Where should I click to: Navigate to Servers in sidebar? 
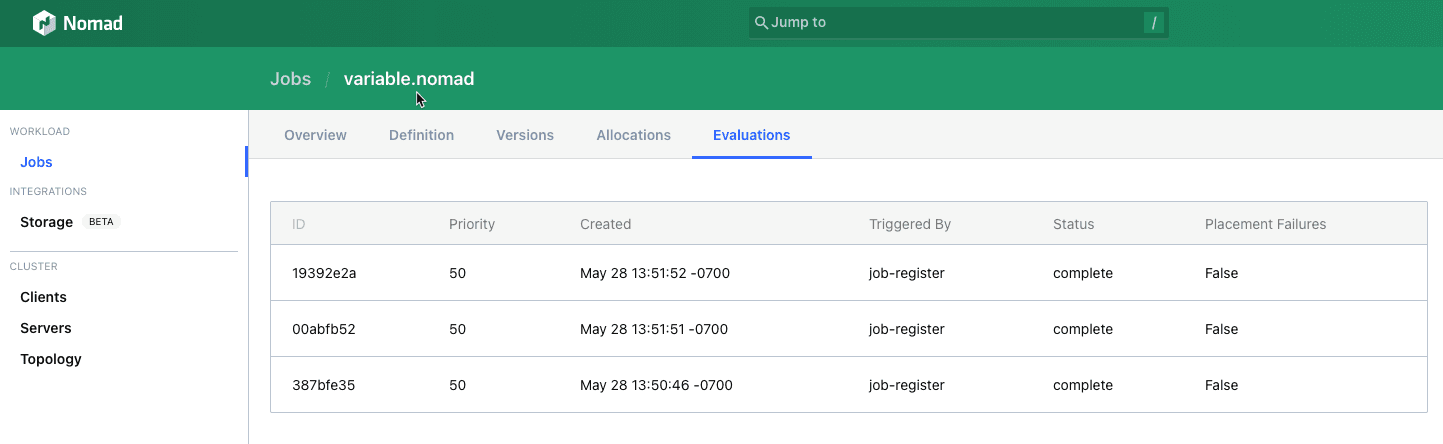point(46,328)
